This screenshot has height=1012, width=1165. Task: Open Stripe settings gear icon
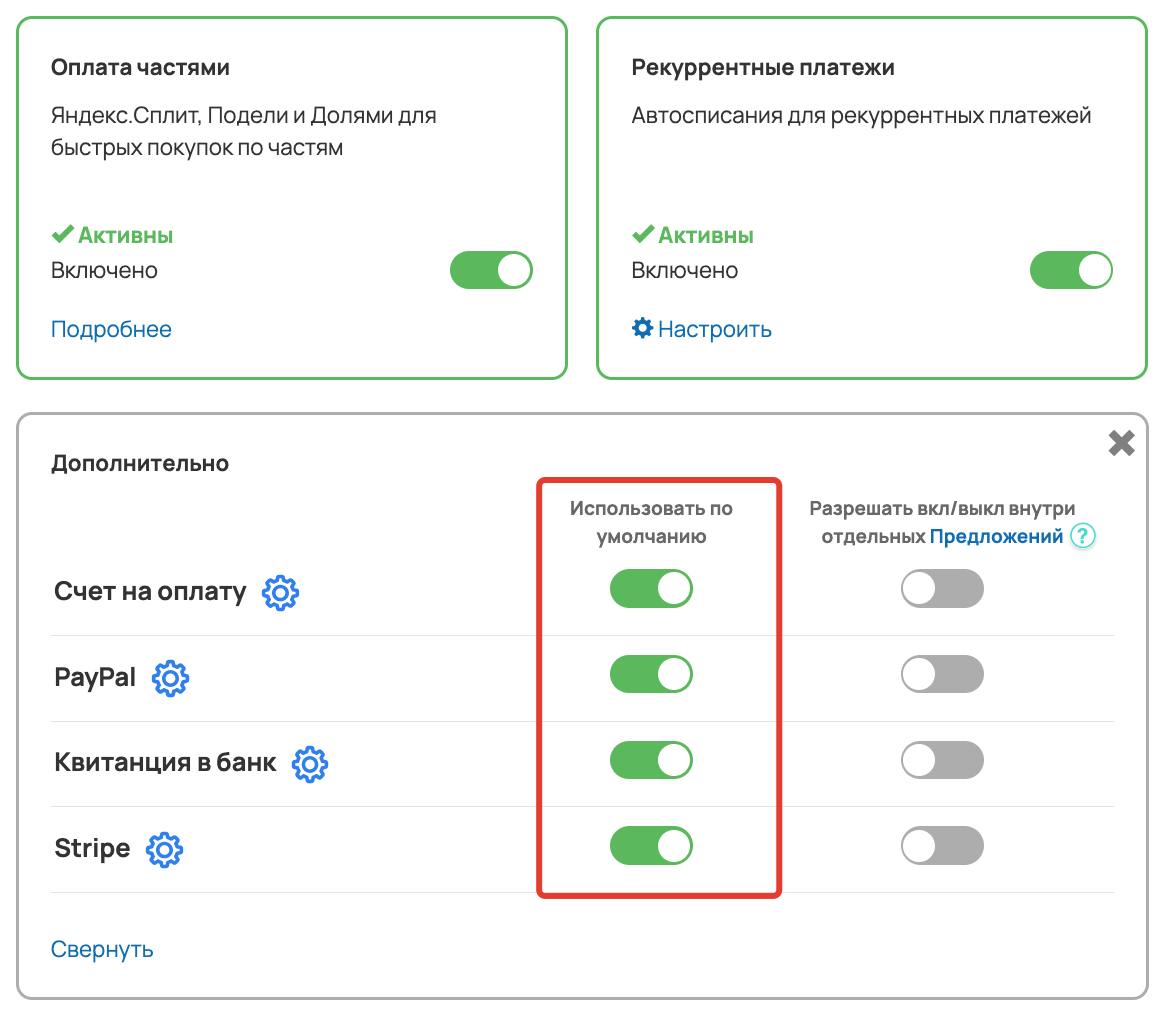[x=164, y=849]
